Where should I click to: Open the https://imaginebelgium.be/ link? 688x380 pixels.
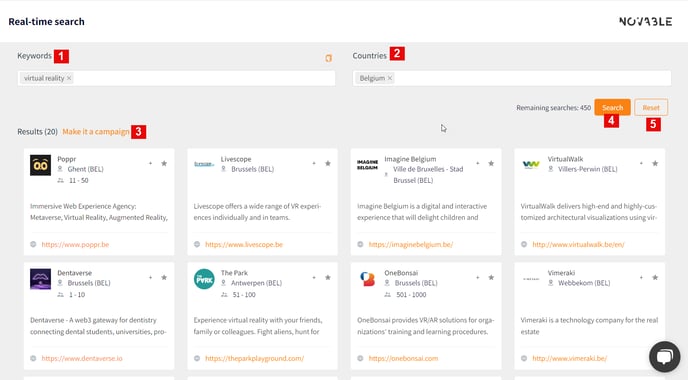[411, 244]
